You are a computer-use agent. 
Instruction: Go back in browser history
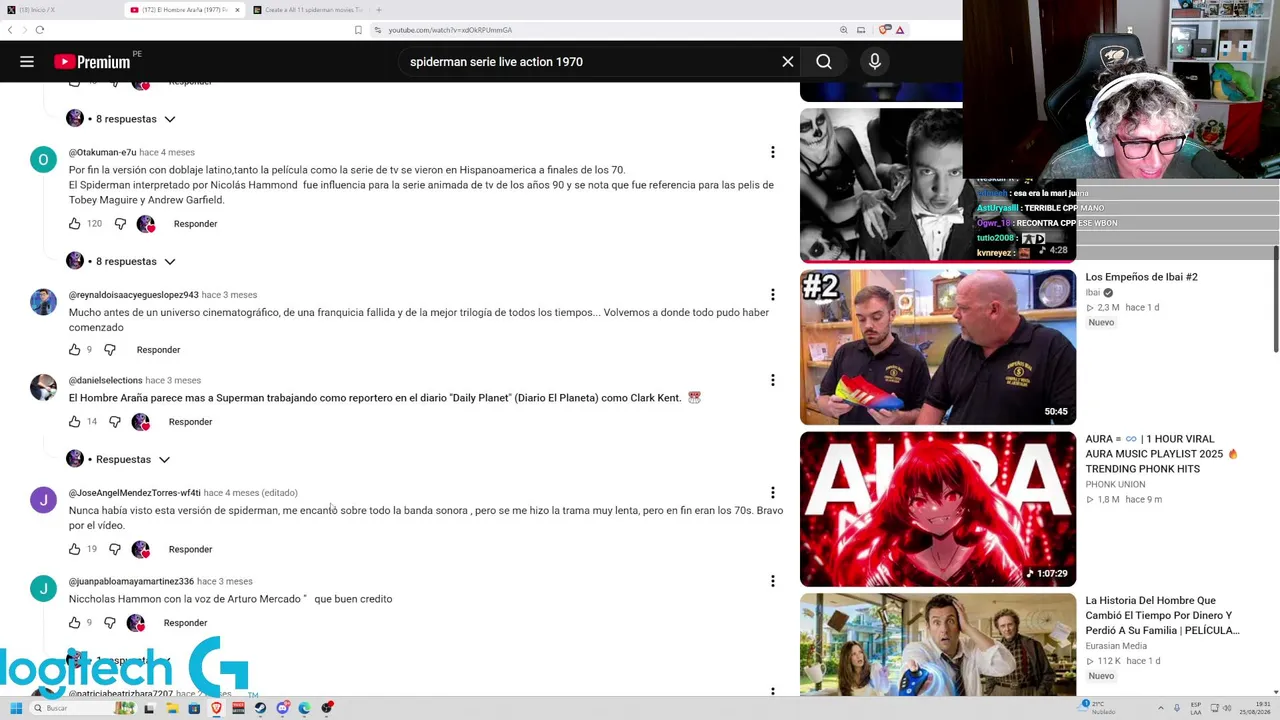coord(10,30)
